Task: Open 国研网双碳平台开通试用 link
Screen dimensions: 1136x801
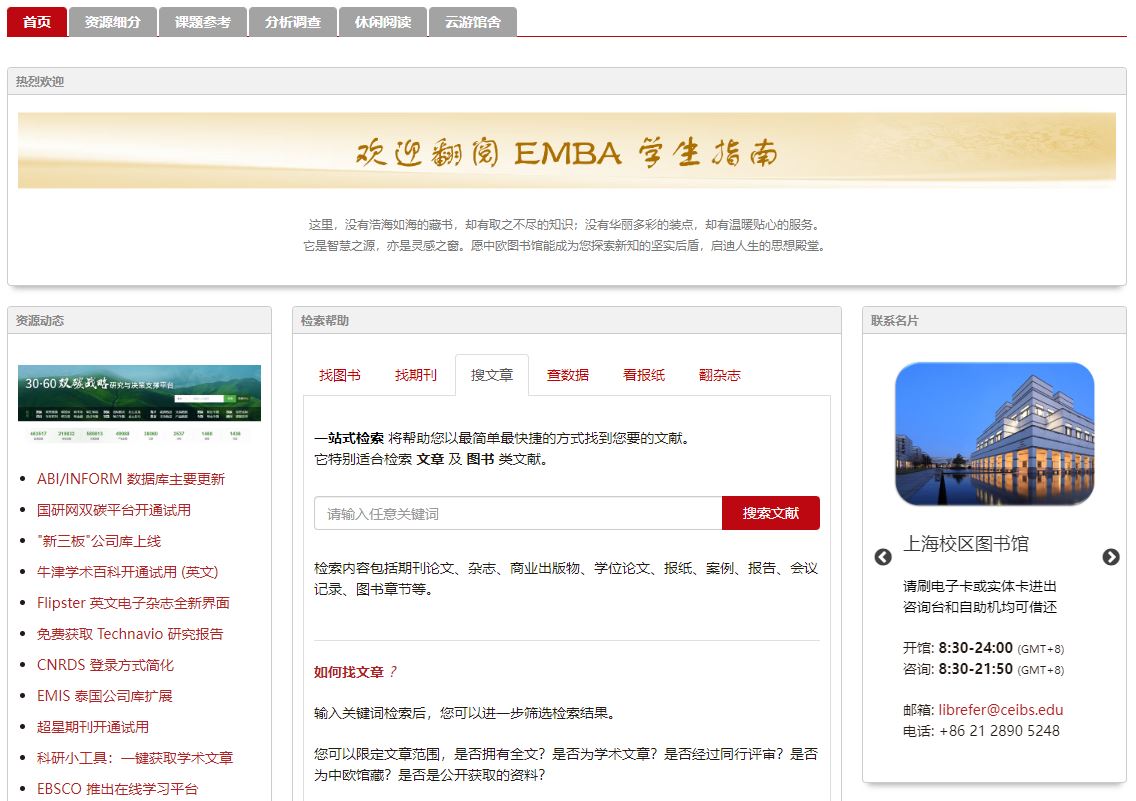Action: click(x=114, y=510)
